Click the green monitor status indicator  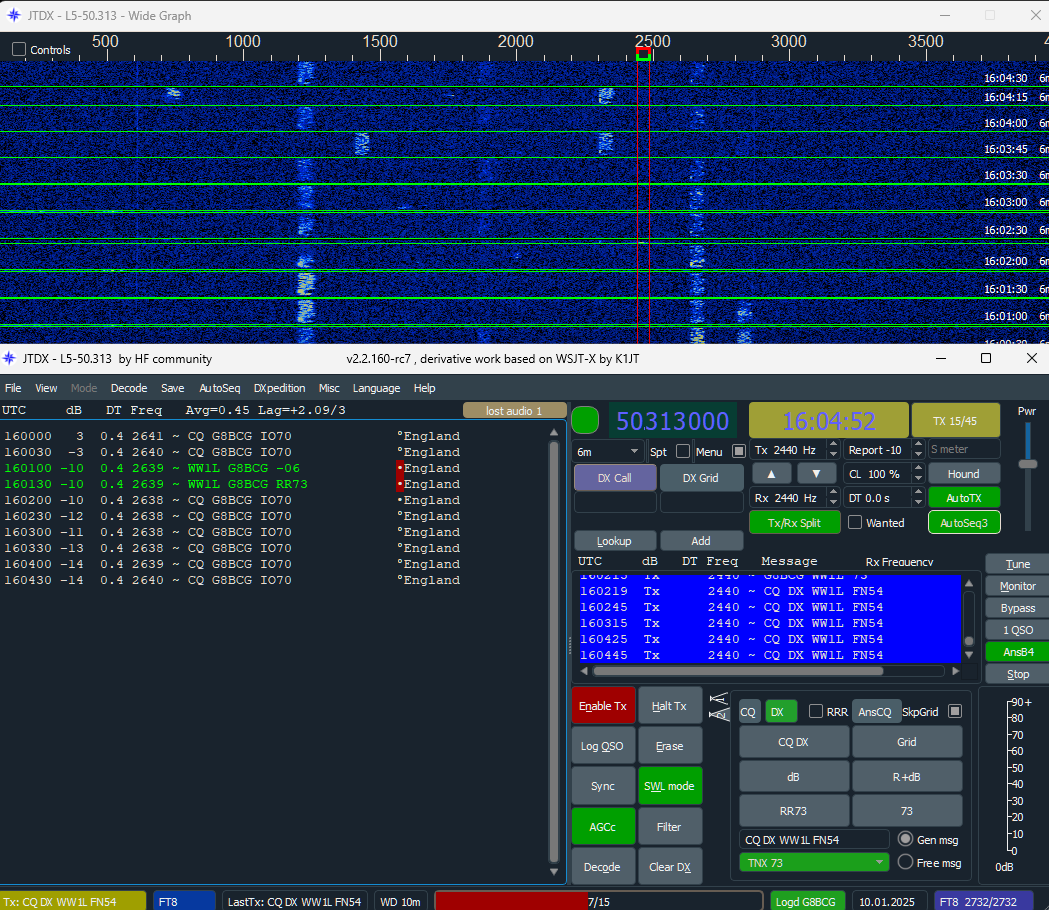585,421
